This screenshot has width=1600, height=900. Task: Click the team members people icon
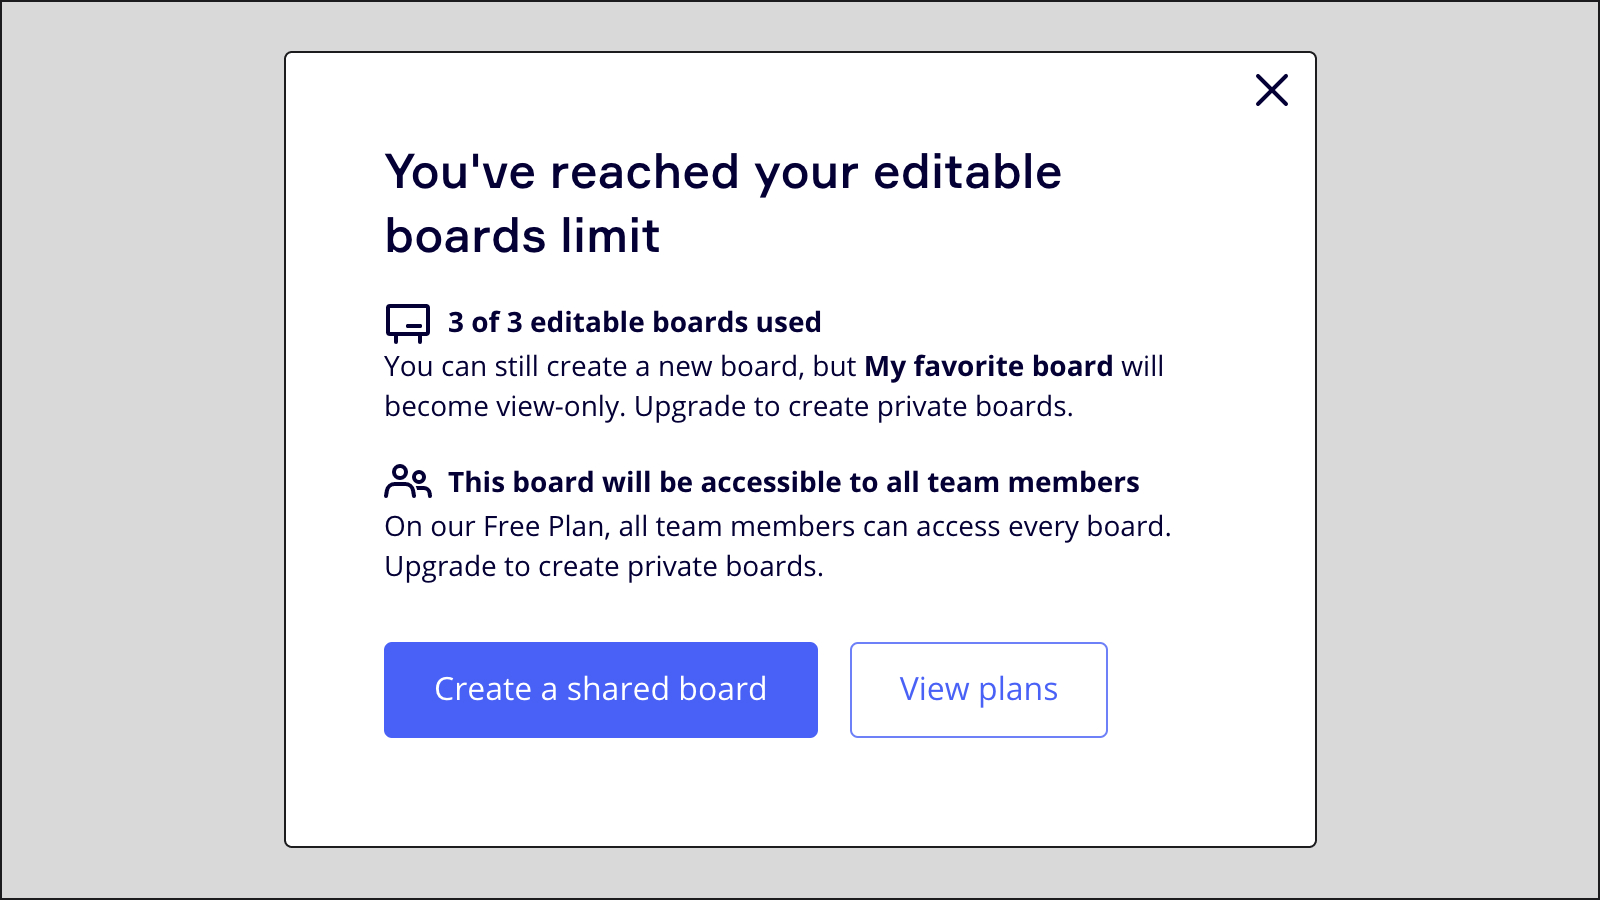[x=408, y=482]
